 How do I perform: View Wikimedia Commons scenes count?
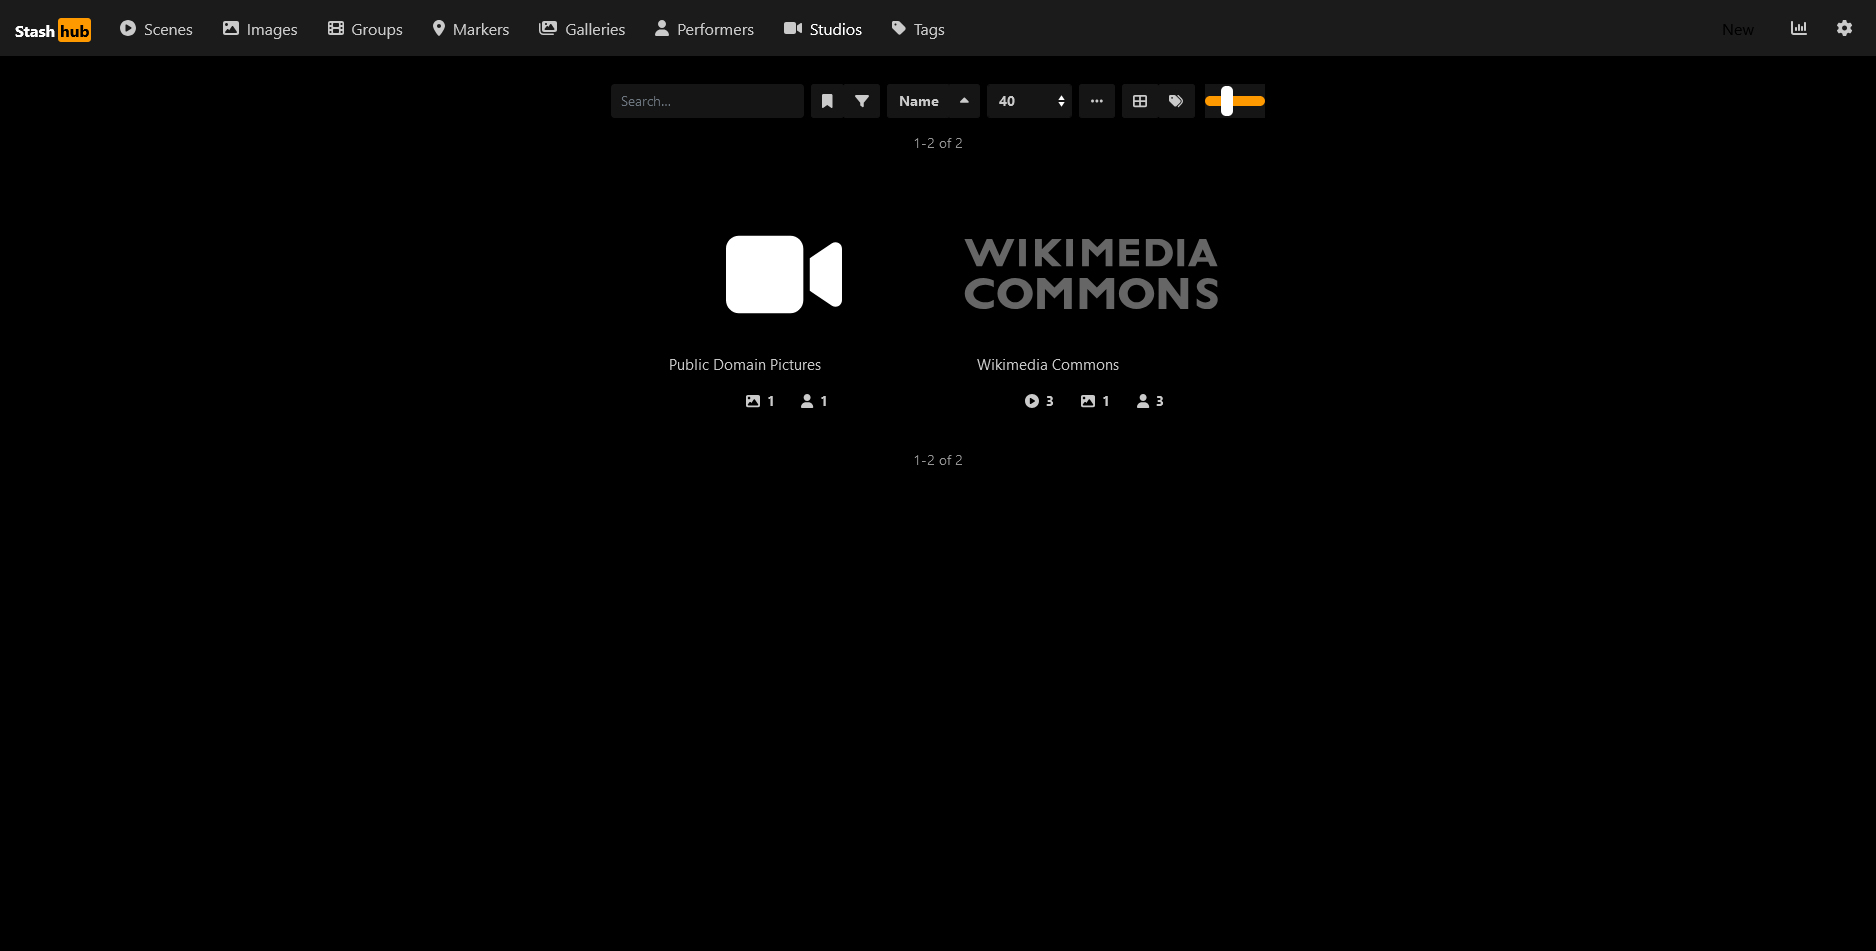[x=1039, y=401]
